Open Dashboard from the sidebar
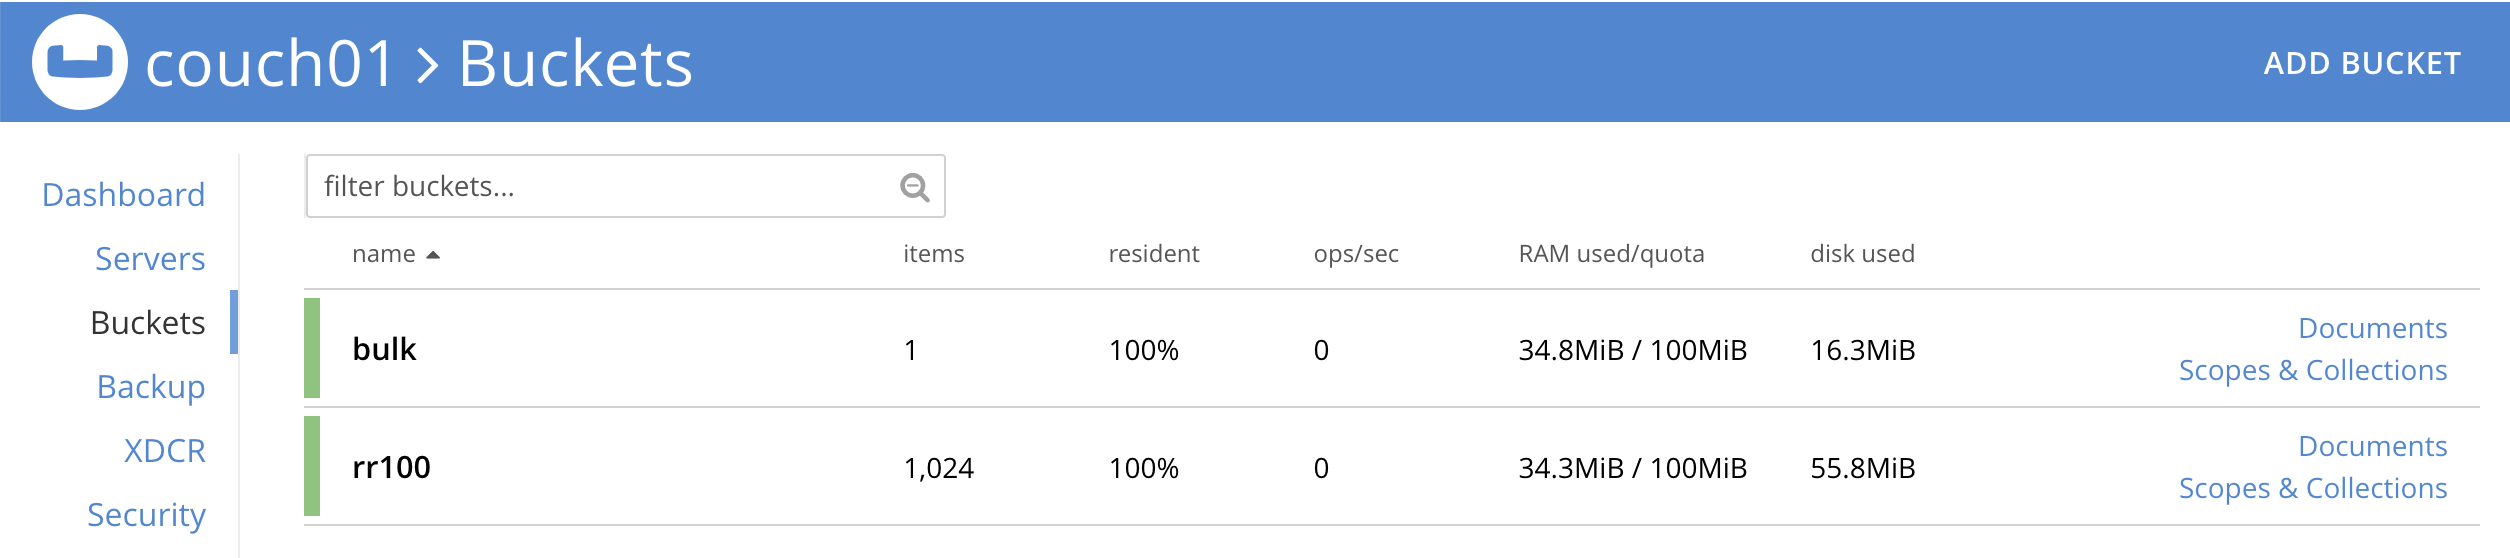Screen dimensions: 2510x558 (x=123, y=195)
